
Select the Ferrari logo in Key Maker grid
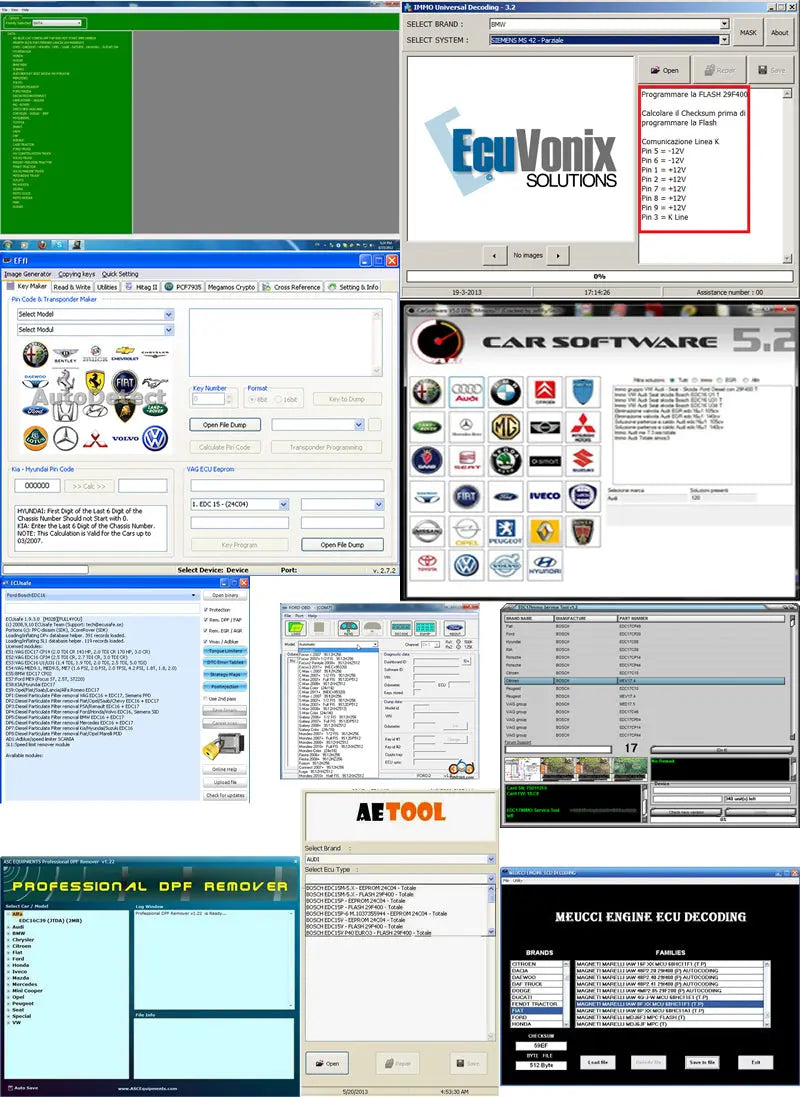94,381
